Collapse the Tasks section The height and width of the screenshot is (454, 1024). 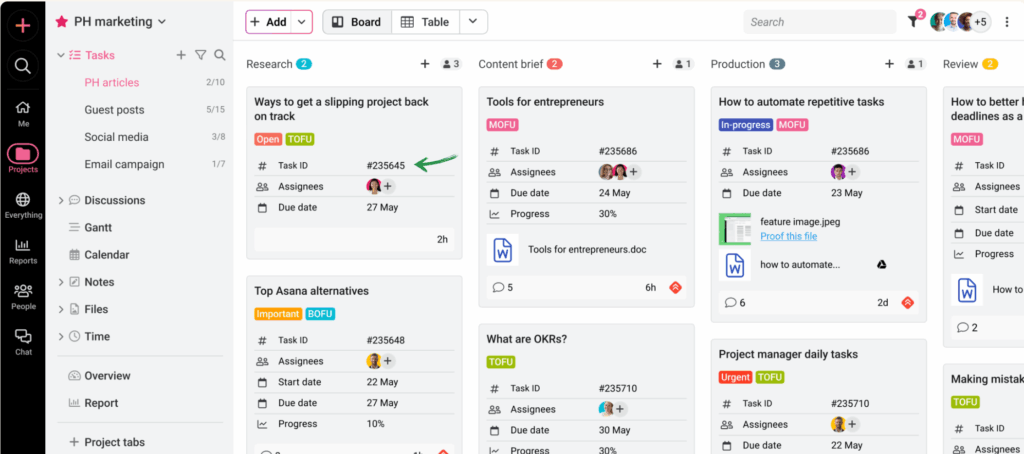point(61,56)
